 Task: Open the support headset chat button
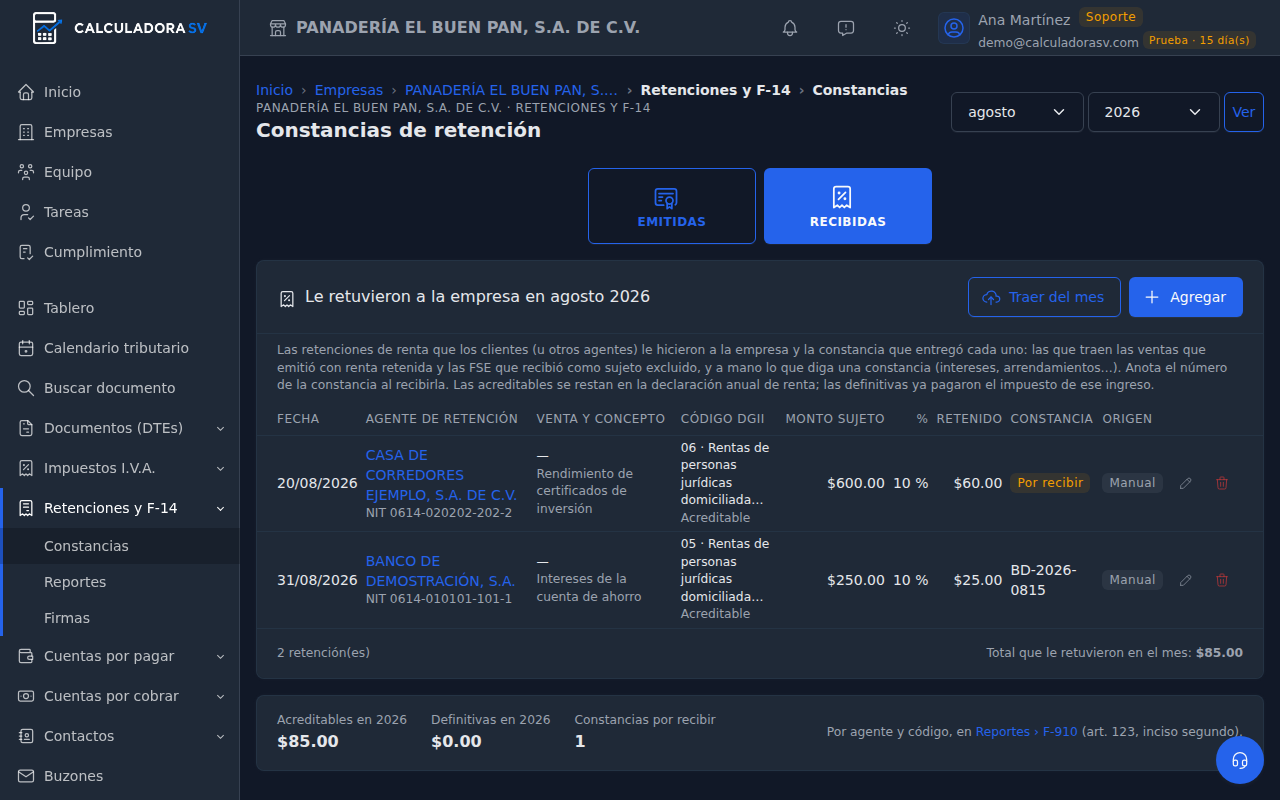1240,760
